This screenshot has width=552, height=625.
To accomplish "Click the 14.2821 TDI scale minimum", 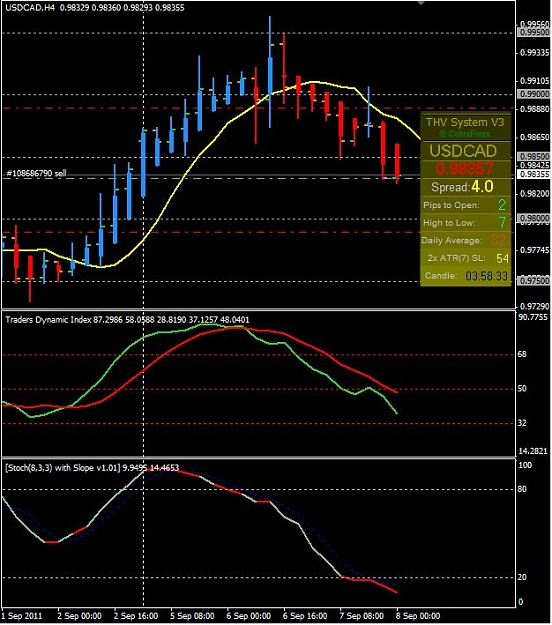I will 533,451.
